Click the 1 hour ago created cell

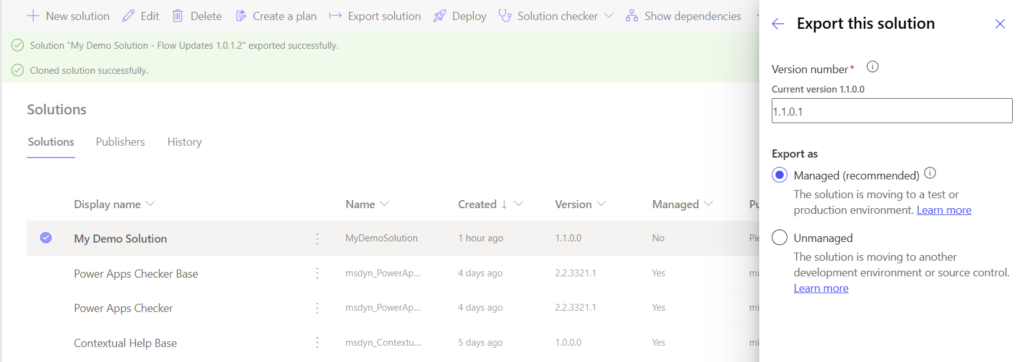click(x=481, y=239)
